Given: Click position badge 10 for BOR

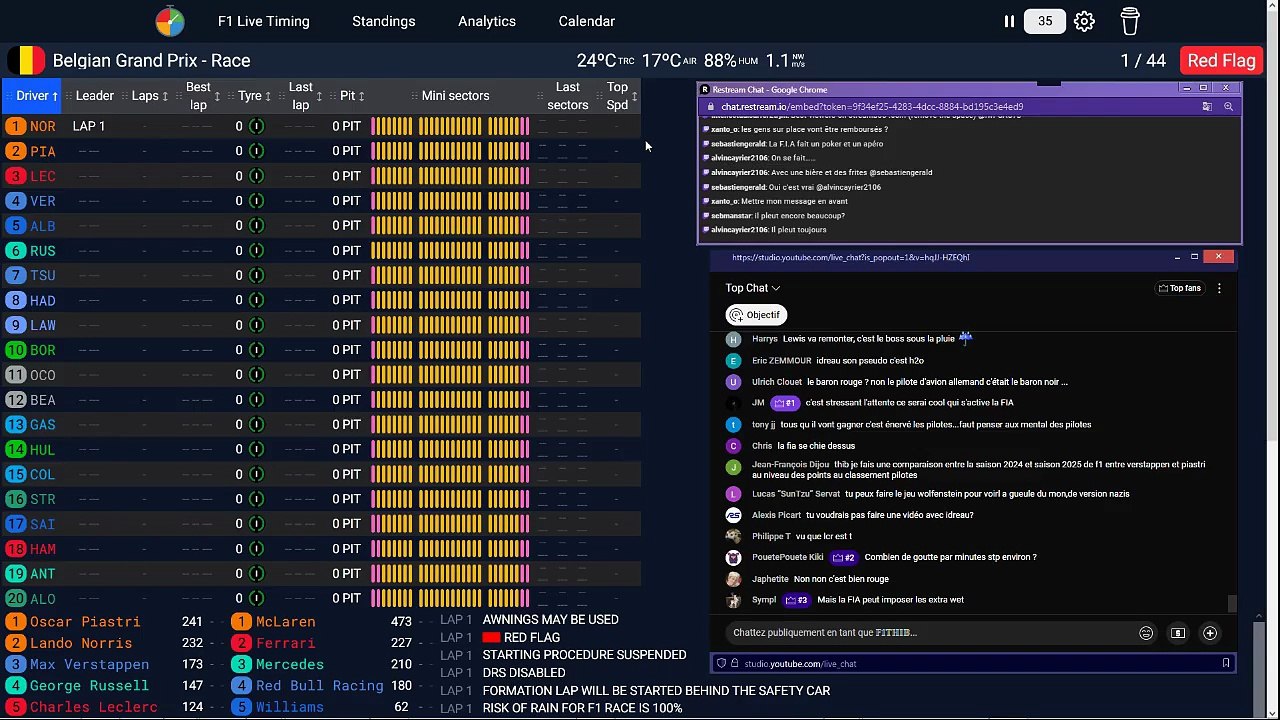Looking at the screenshot, I should pyautogui.click(x=15, y=350).
